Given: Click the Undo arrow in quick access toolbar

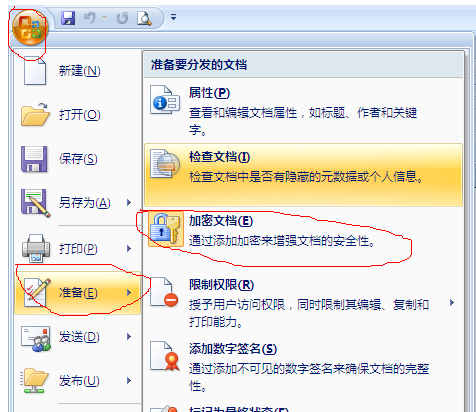Looking at the screenshot, I should (89, 17).
